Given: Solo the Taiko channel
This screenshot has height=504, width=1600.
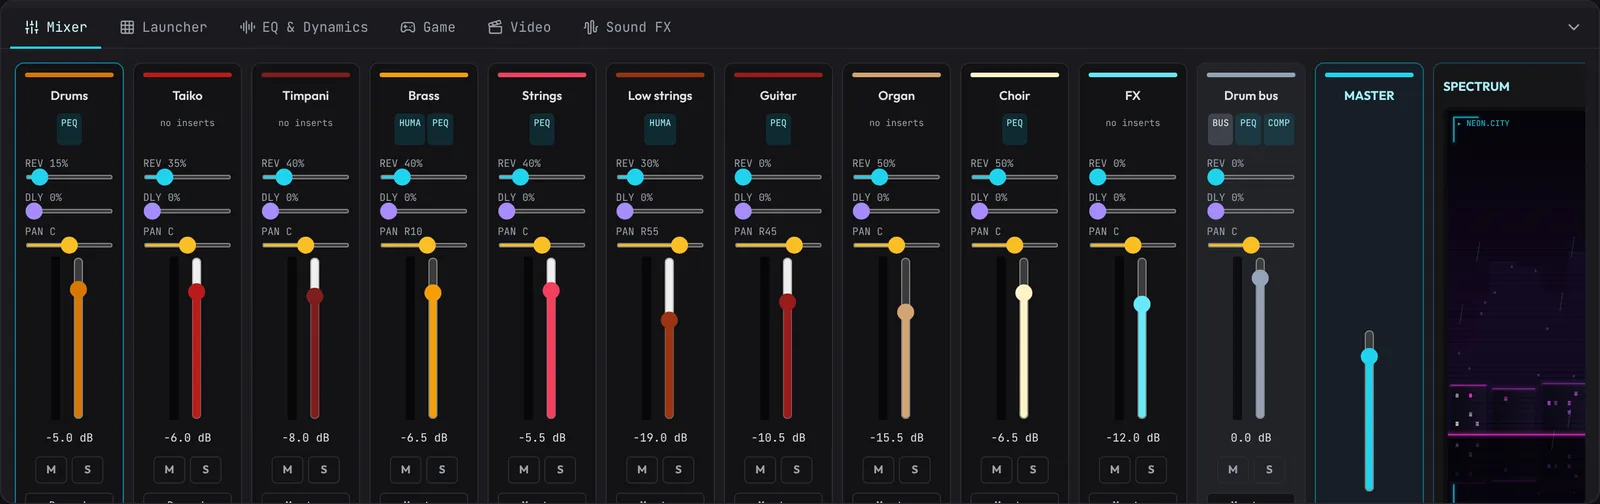Looking at the screenshot, I should pyautogui.click(x=206, y=469).
